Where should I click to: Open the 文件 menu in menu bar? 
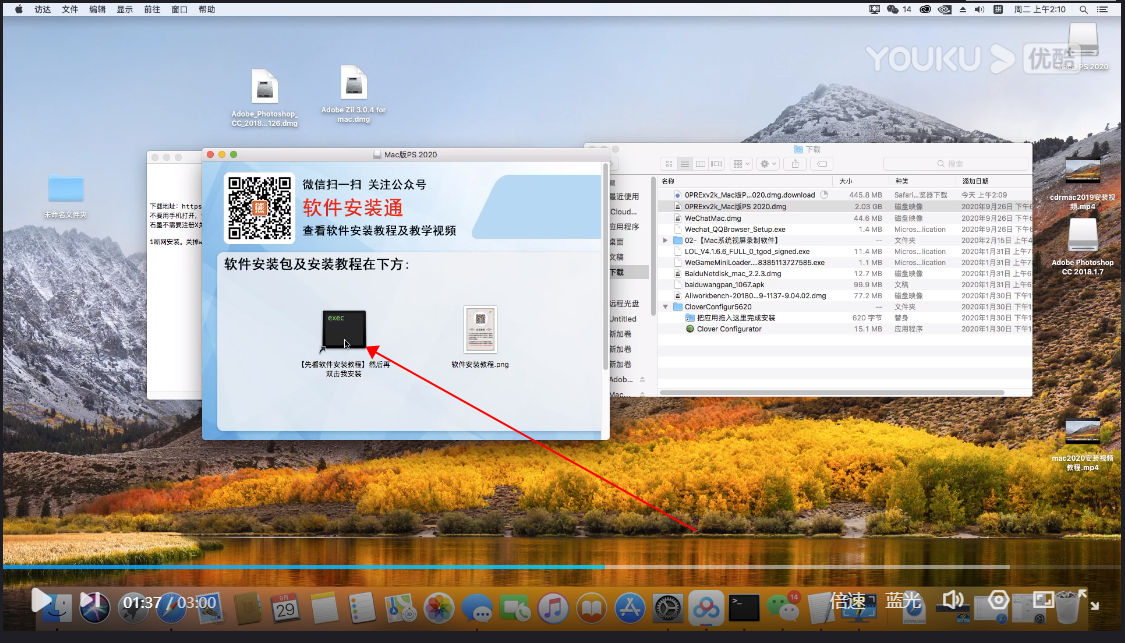[x=70, y=9]
